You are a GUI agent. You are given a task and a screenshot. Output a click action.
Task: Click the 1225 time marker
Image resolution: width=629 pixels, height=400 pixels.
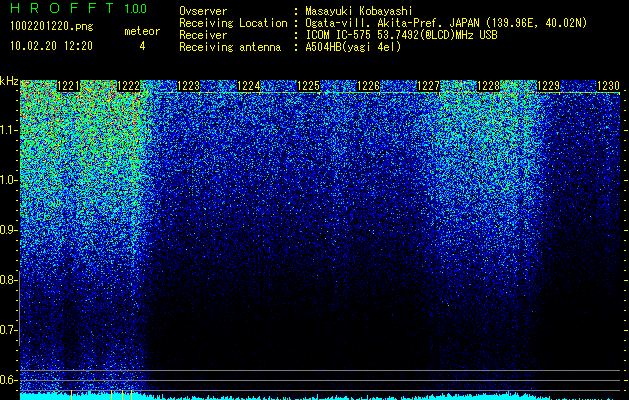click(x=308, y=86)
